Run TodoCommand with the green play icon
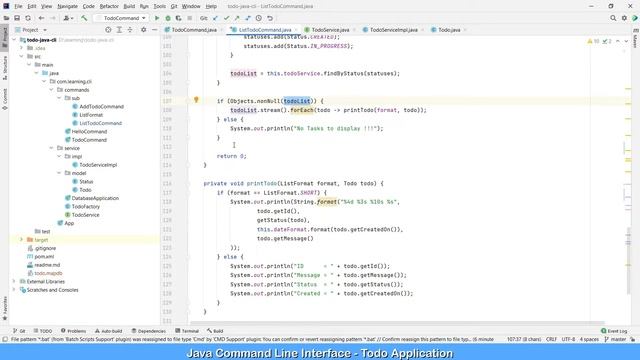The height and width of the screenshot is (360, 640). (157, 18)
